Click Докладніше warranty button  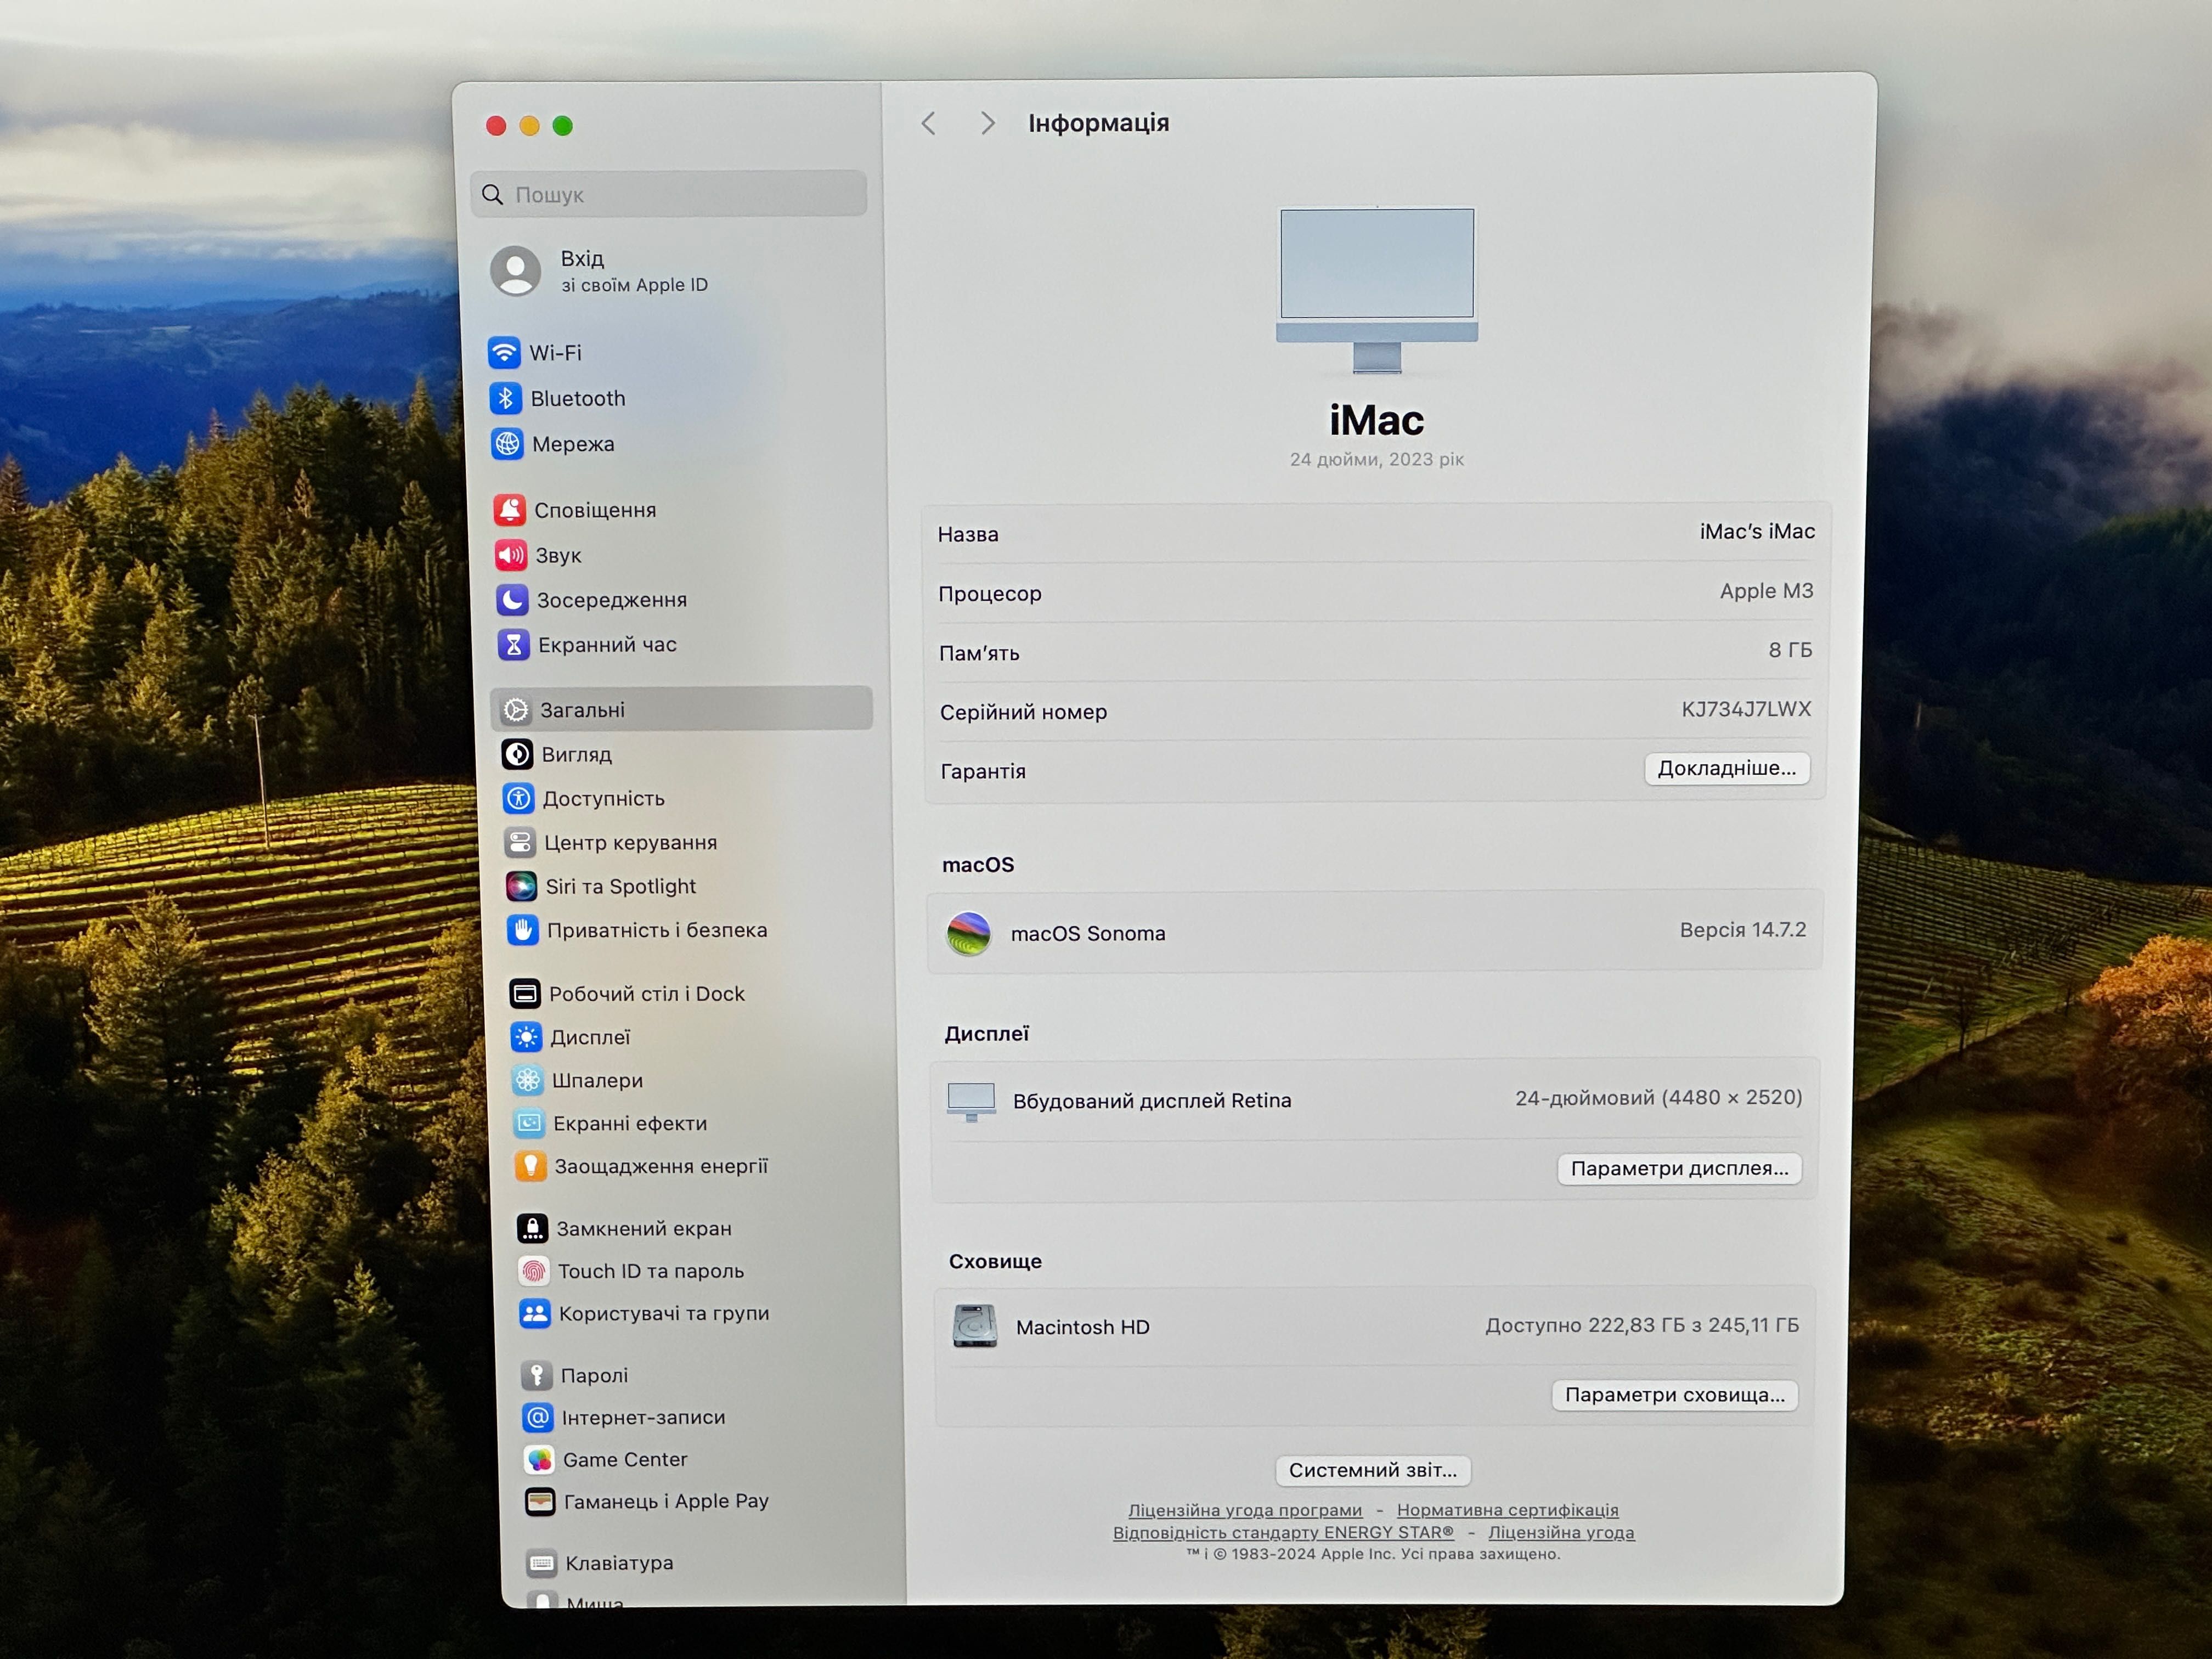point(1727,768)
